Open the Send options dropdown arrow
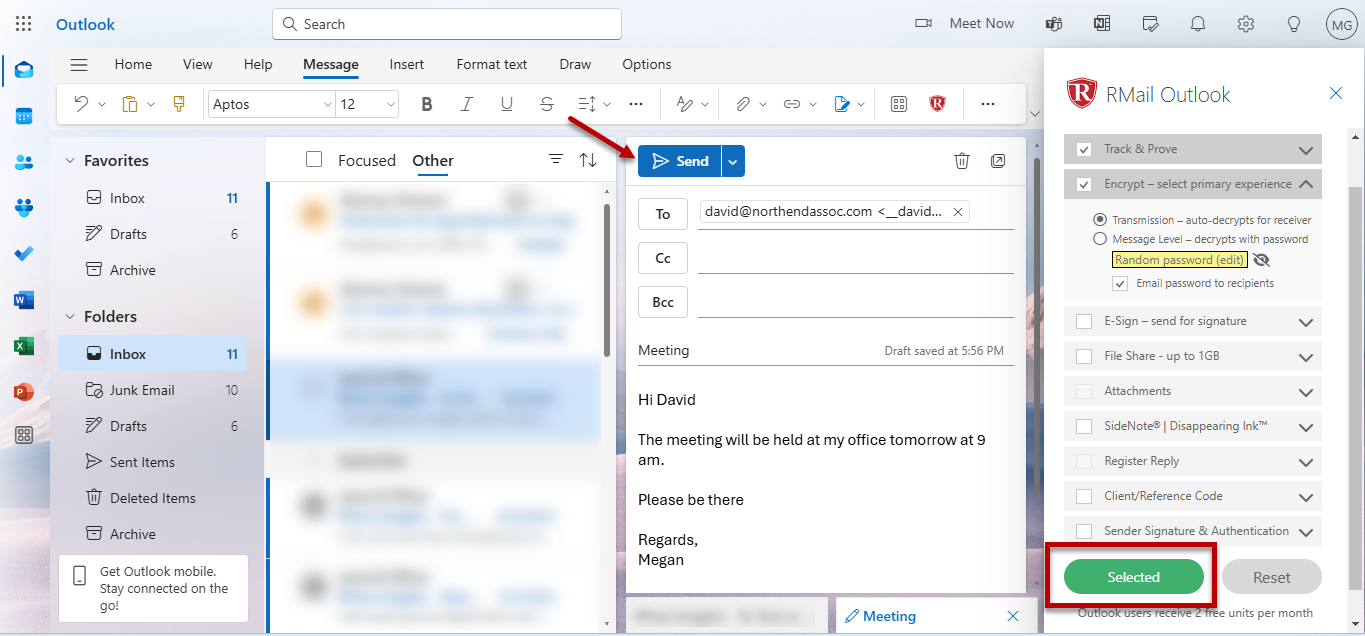 (x=733, y=161)
